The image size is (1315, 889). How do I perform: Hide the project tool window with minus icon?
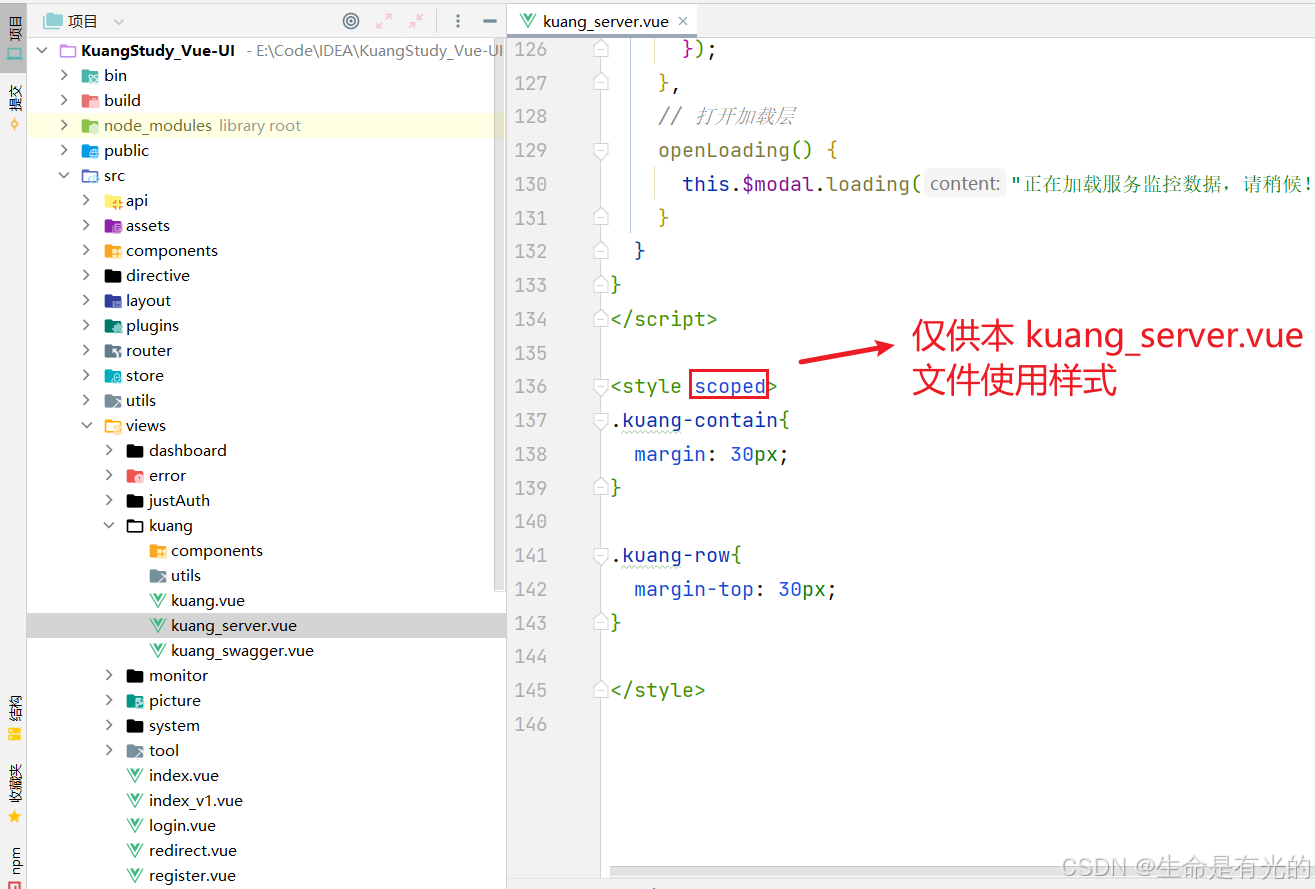point(489,21)
